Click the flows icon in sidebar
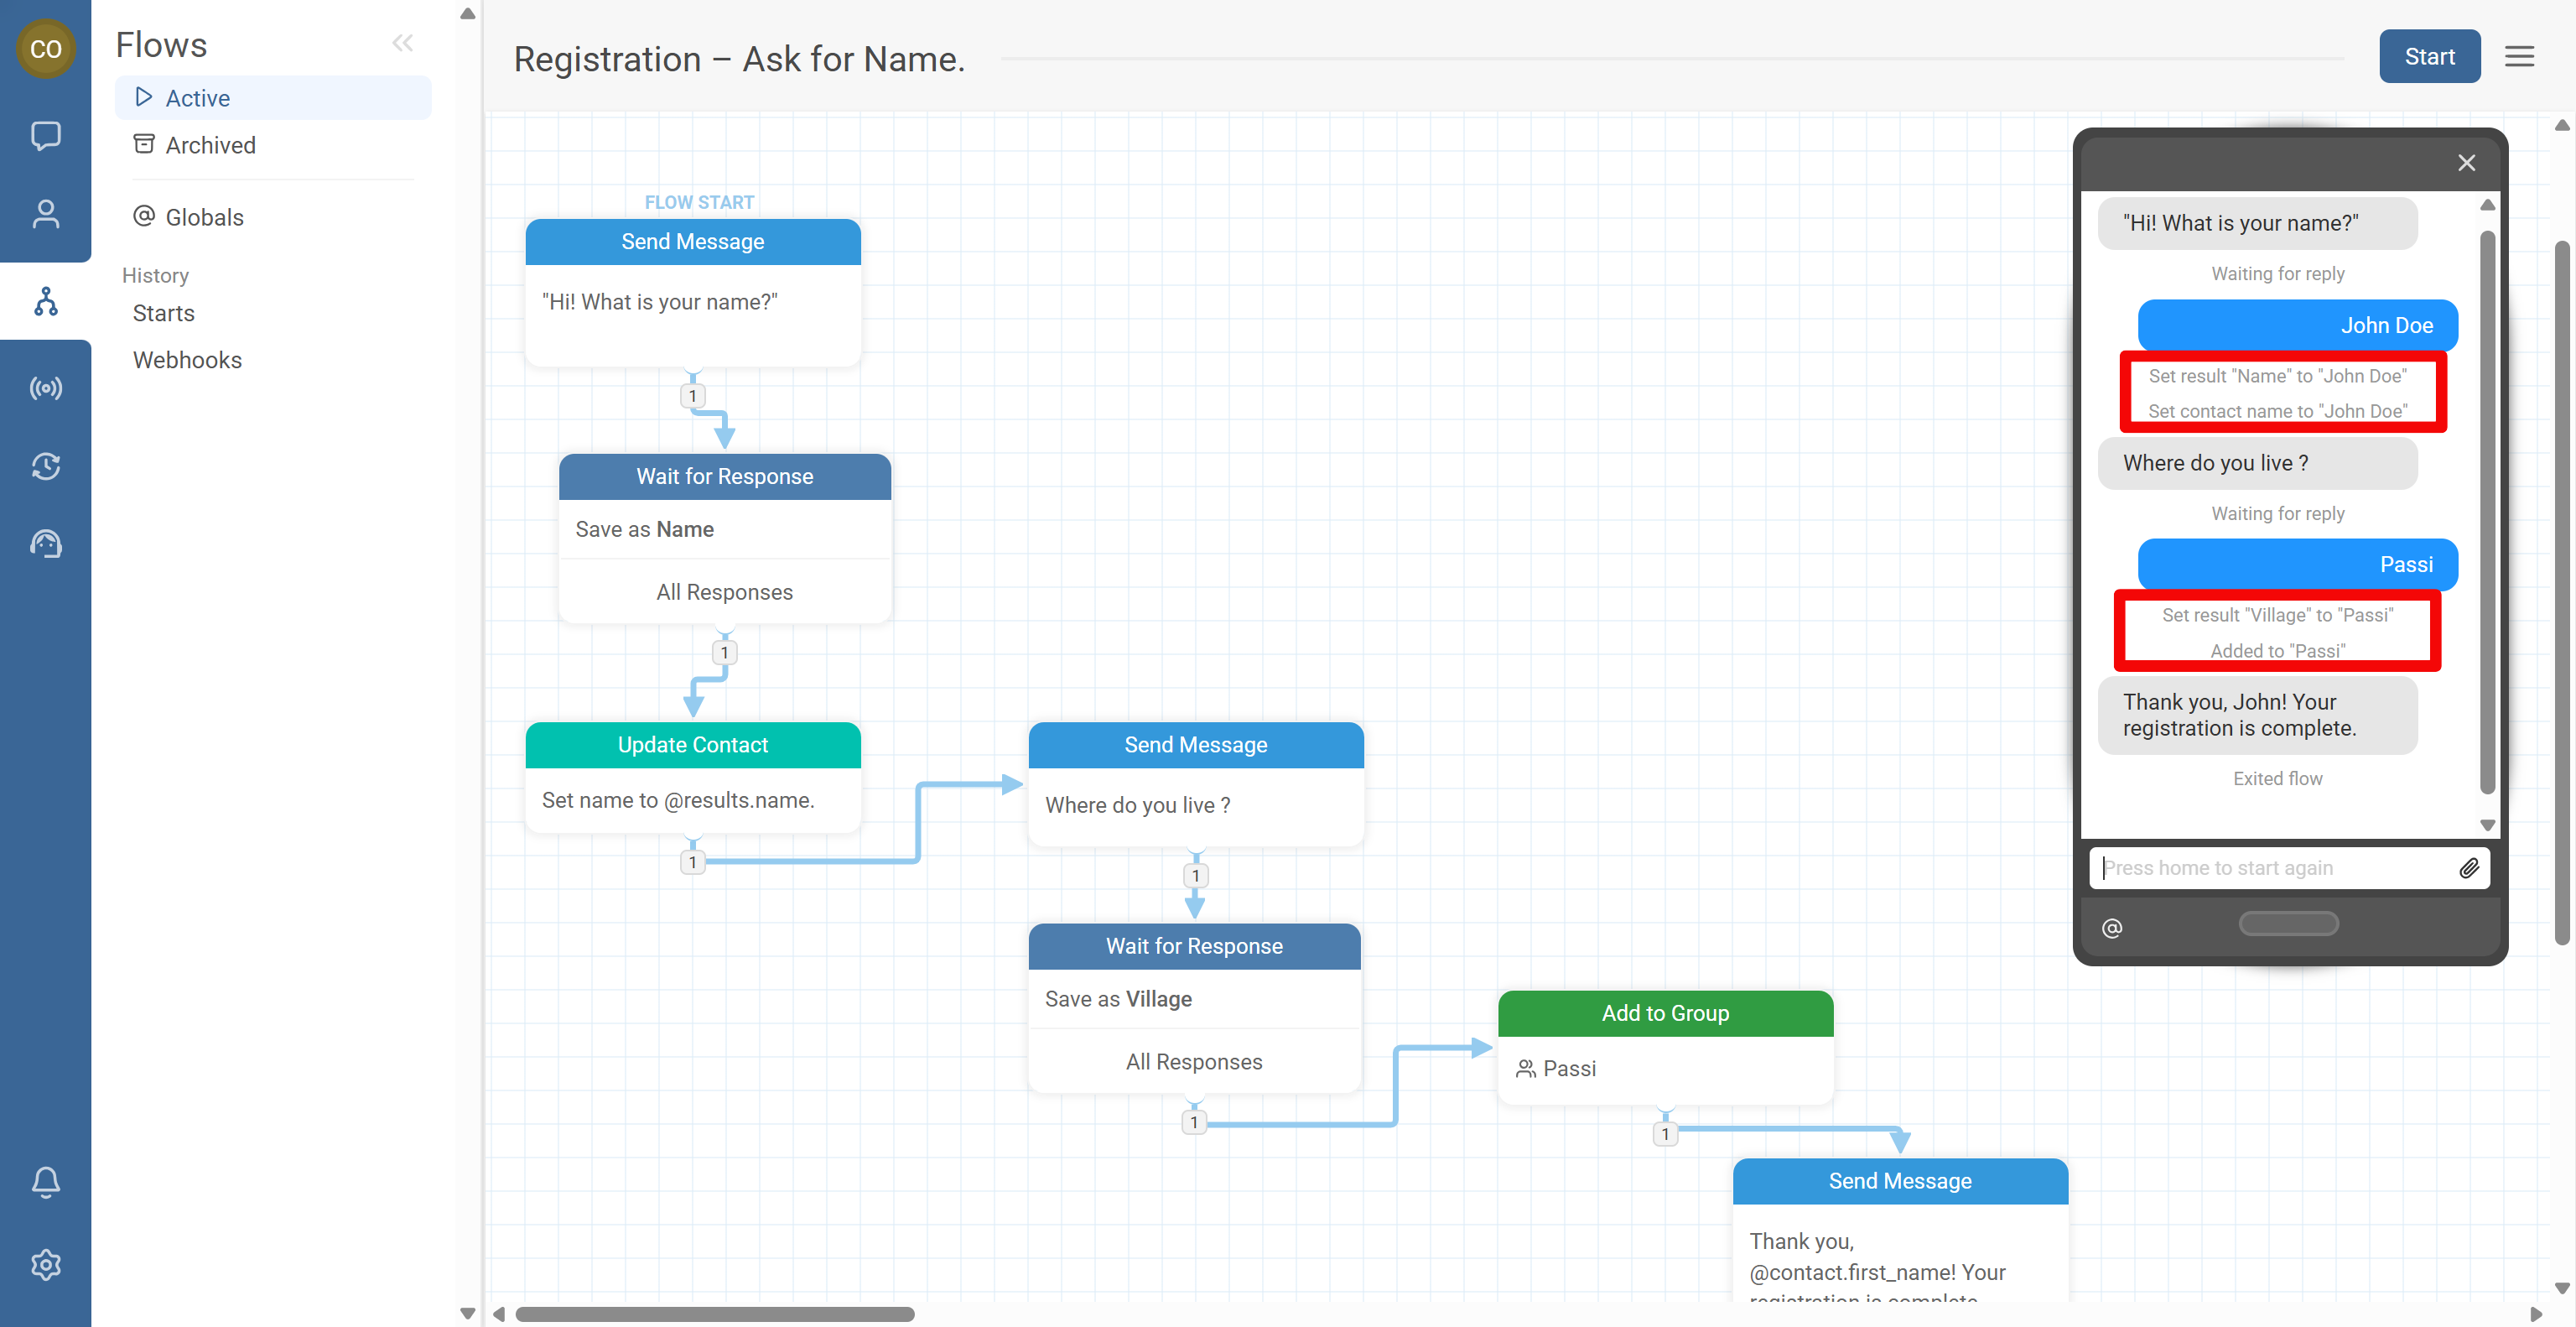 (45, 301)
